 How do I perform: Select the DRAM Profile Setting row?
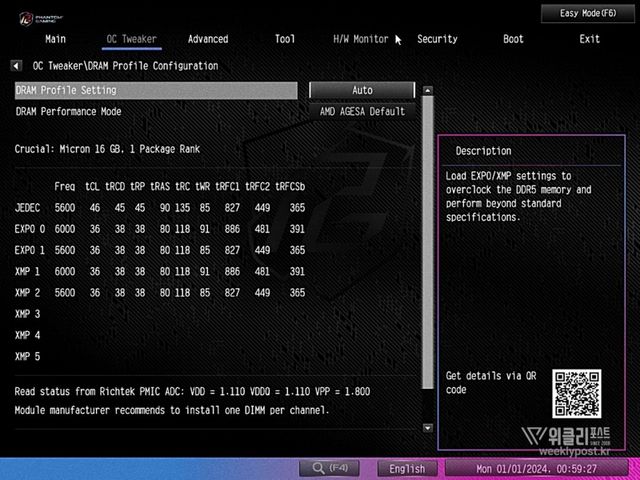[155, 90]
